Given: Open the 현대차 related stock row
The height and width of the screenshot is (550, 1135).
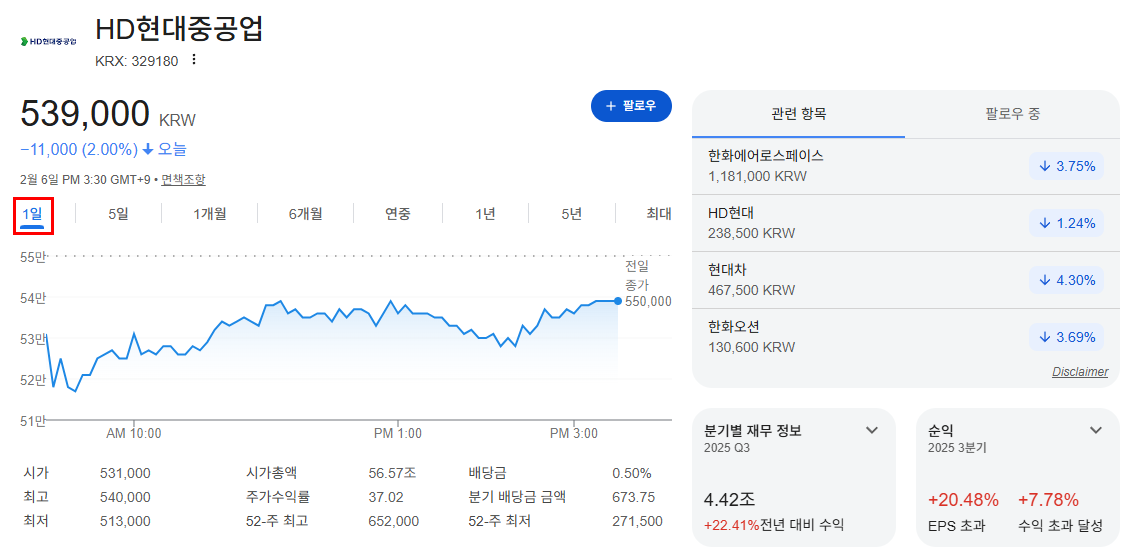Looking at the screenshot, I should click(x=906, y=280).
